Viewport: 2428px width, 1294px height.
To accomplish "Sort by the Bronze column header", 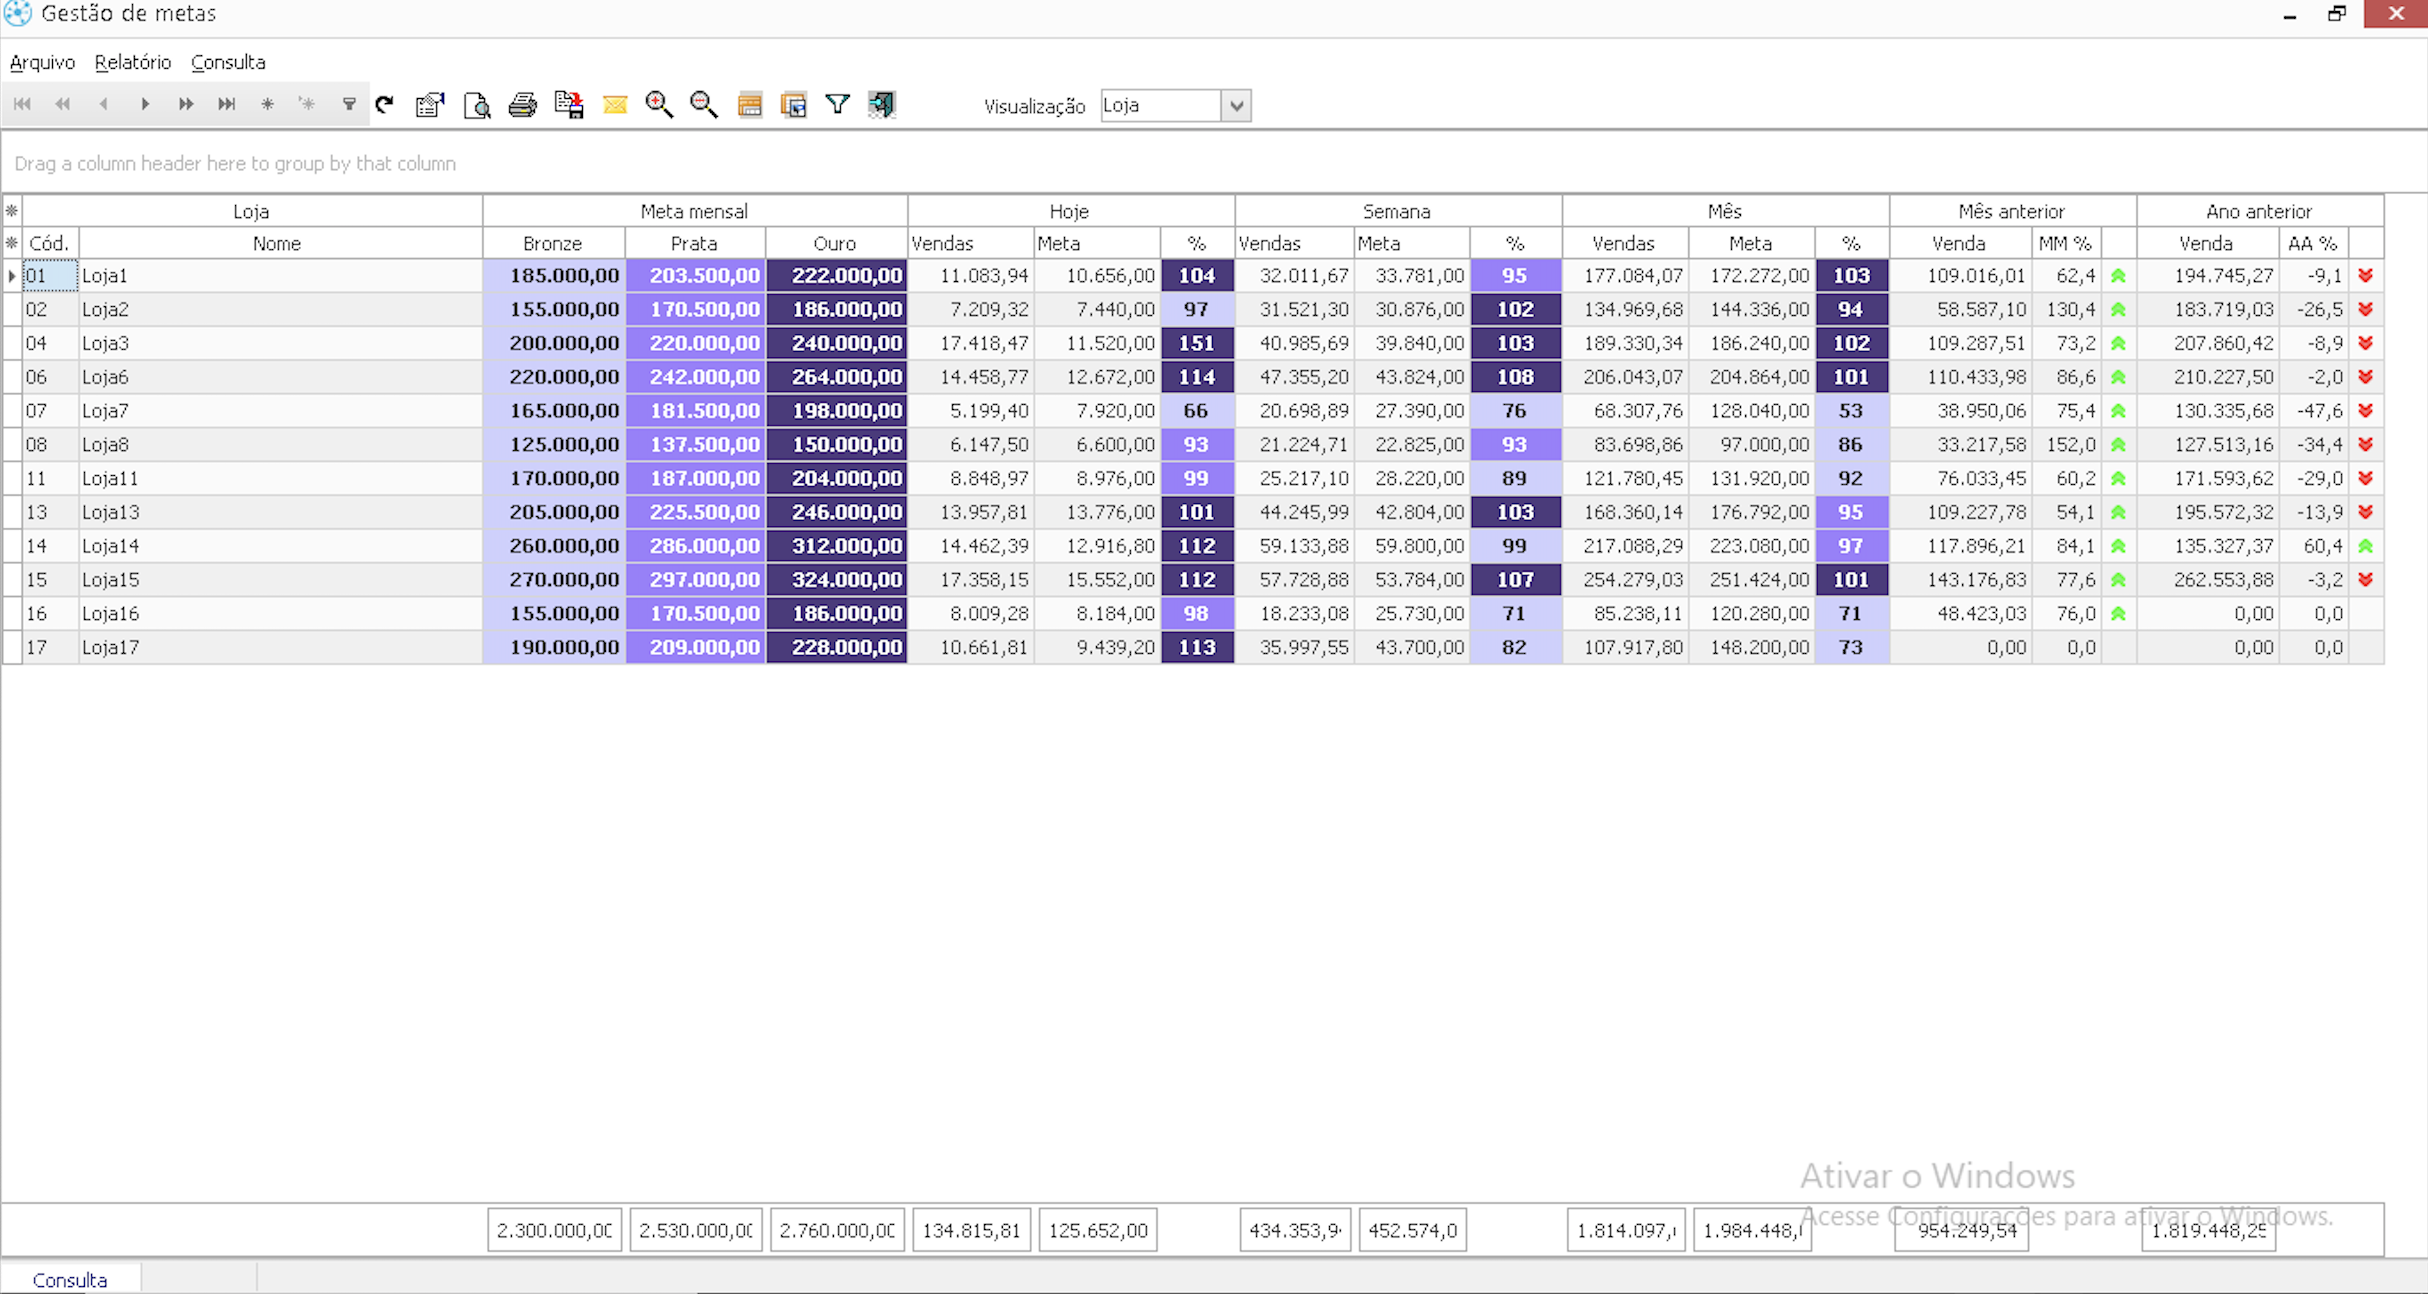I will pos(552,243).
